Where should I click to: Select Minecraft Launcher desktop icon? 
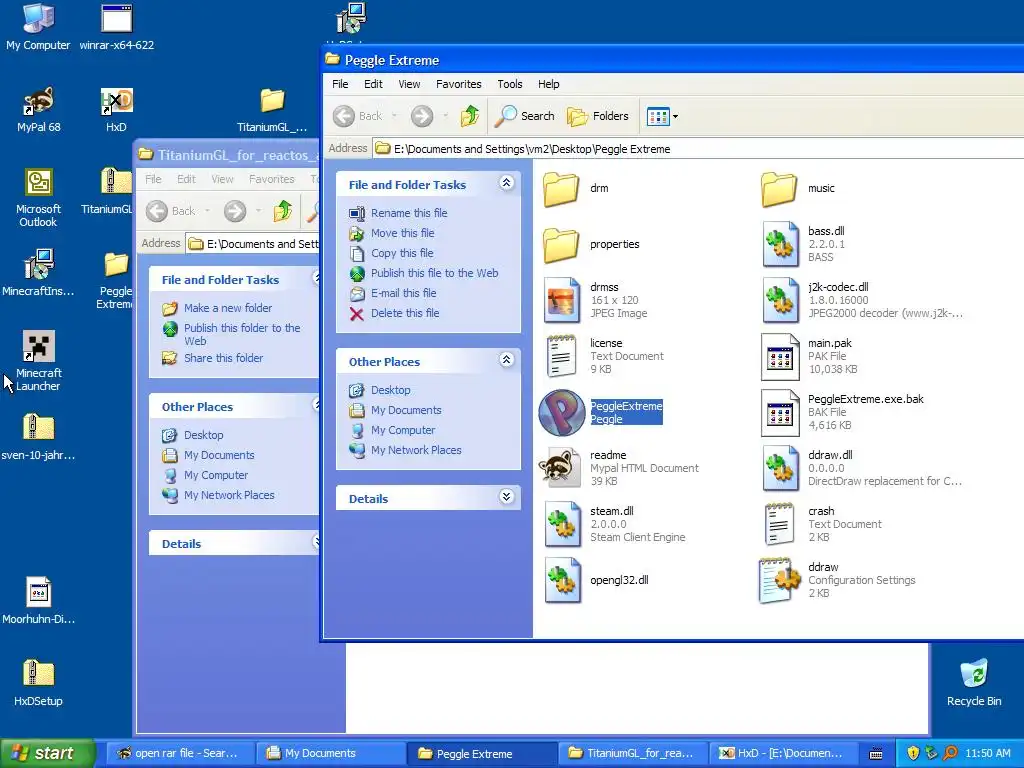click(38, 360)
